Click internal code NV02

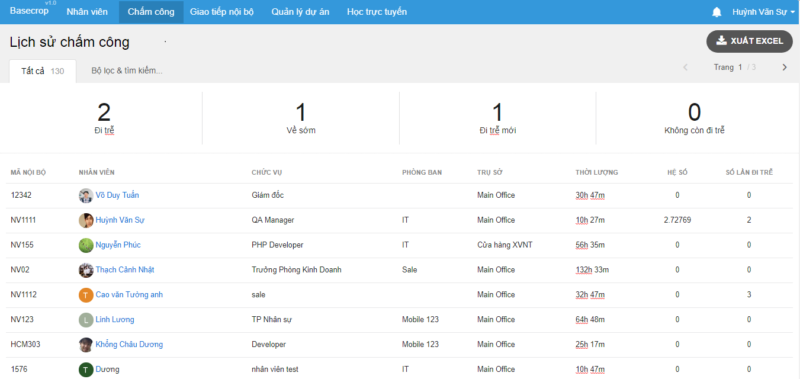(20, 270)
